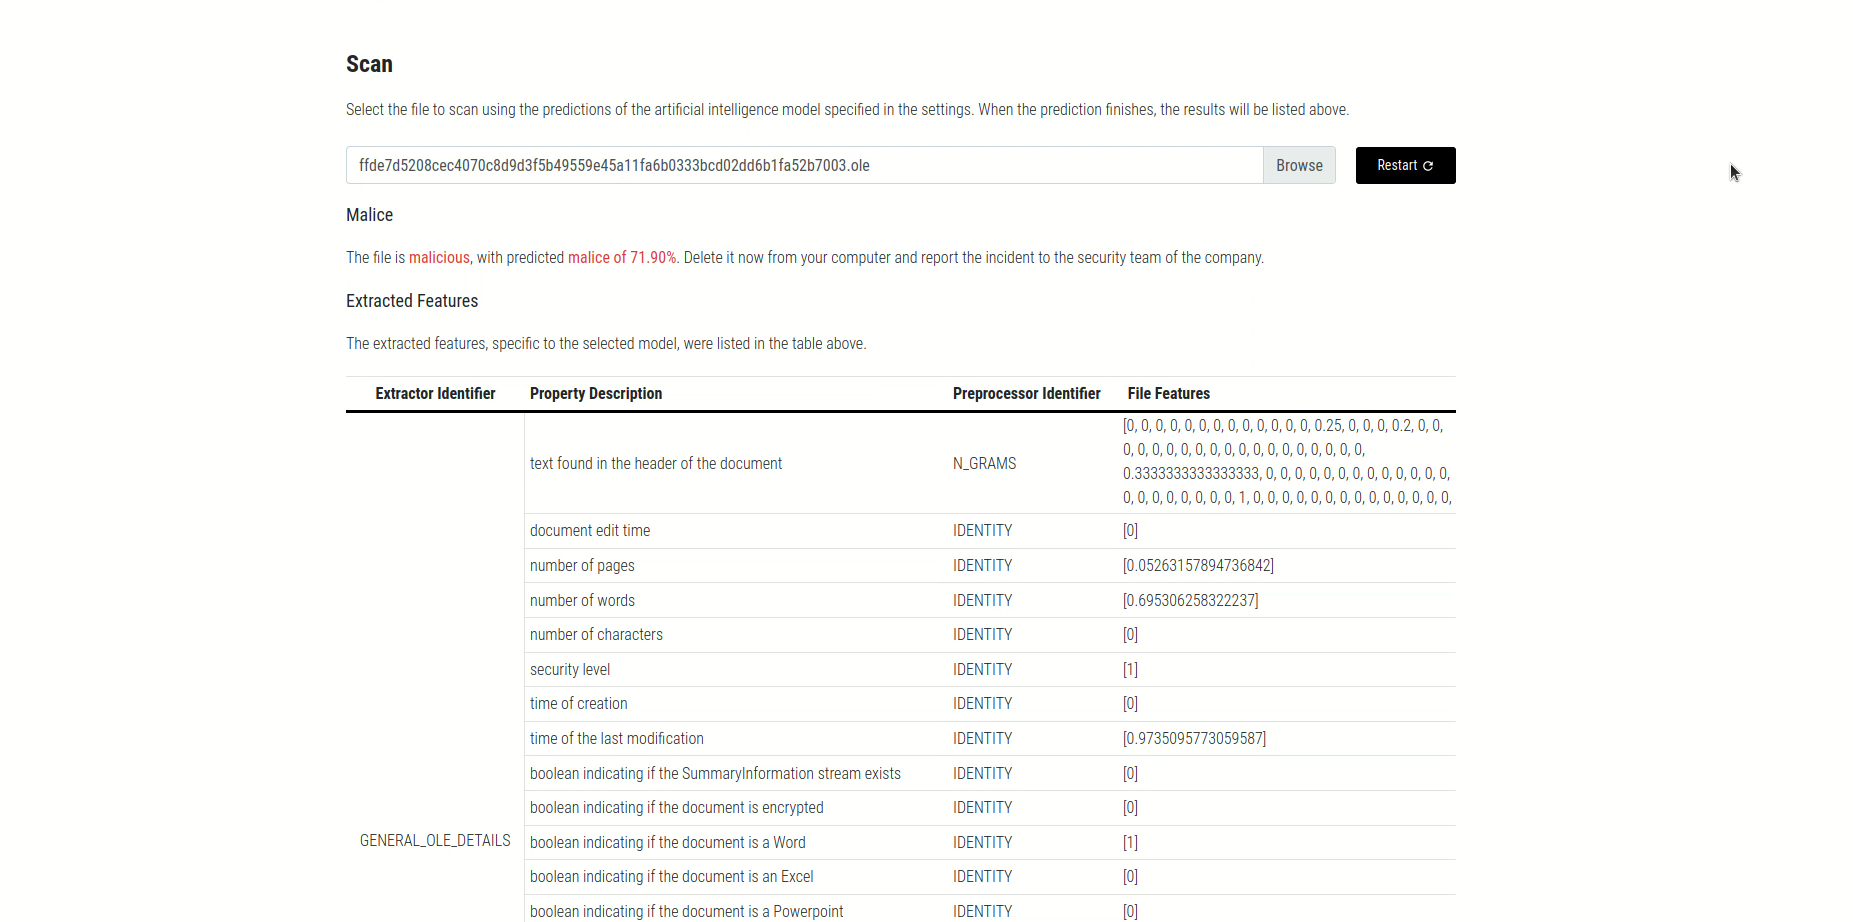
Task: Click 'time of the last modification' property
Action: coord(617,739)
